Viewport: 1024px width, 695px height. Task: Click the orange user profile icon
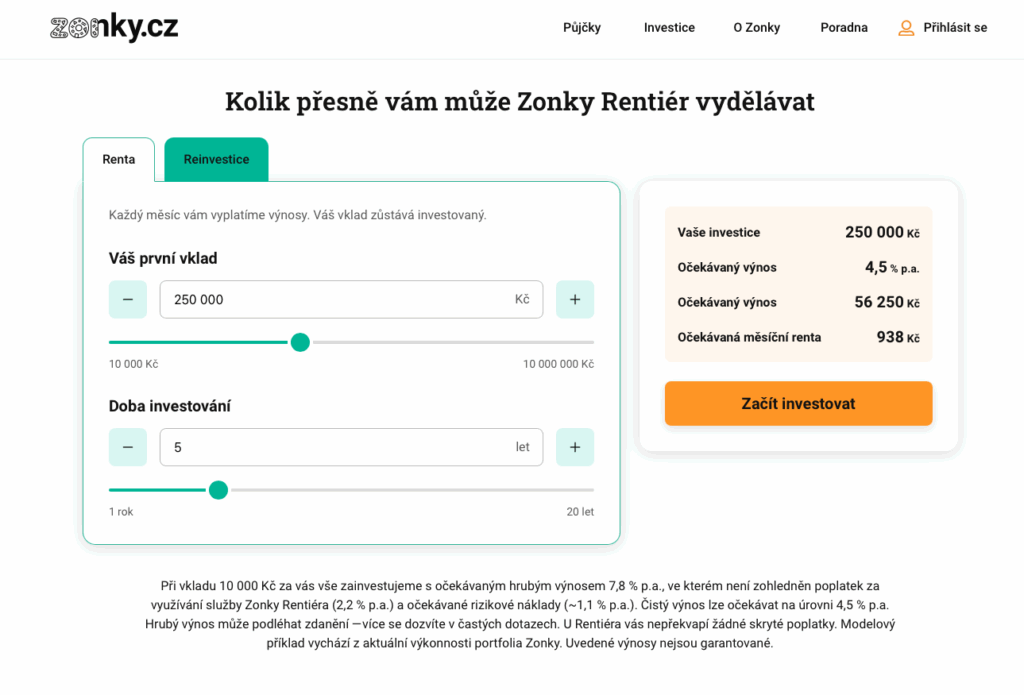[x=906, y=28]
